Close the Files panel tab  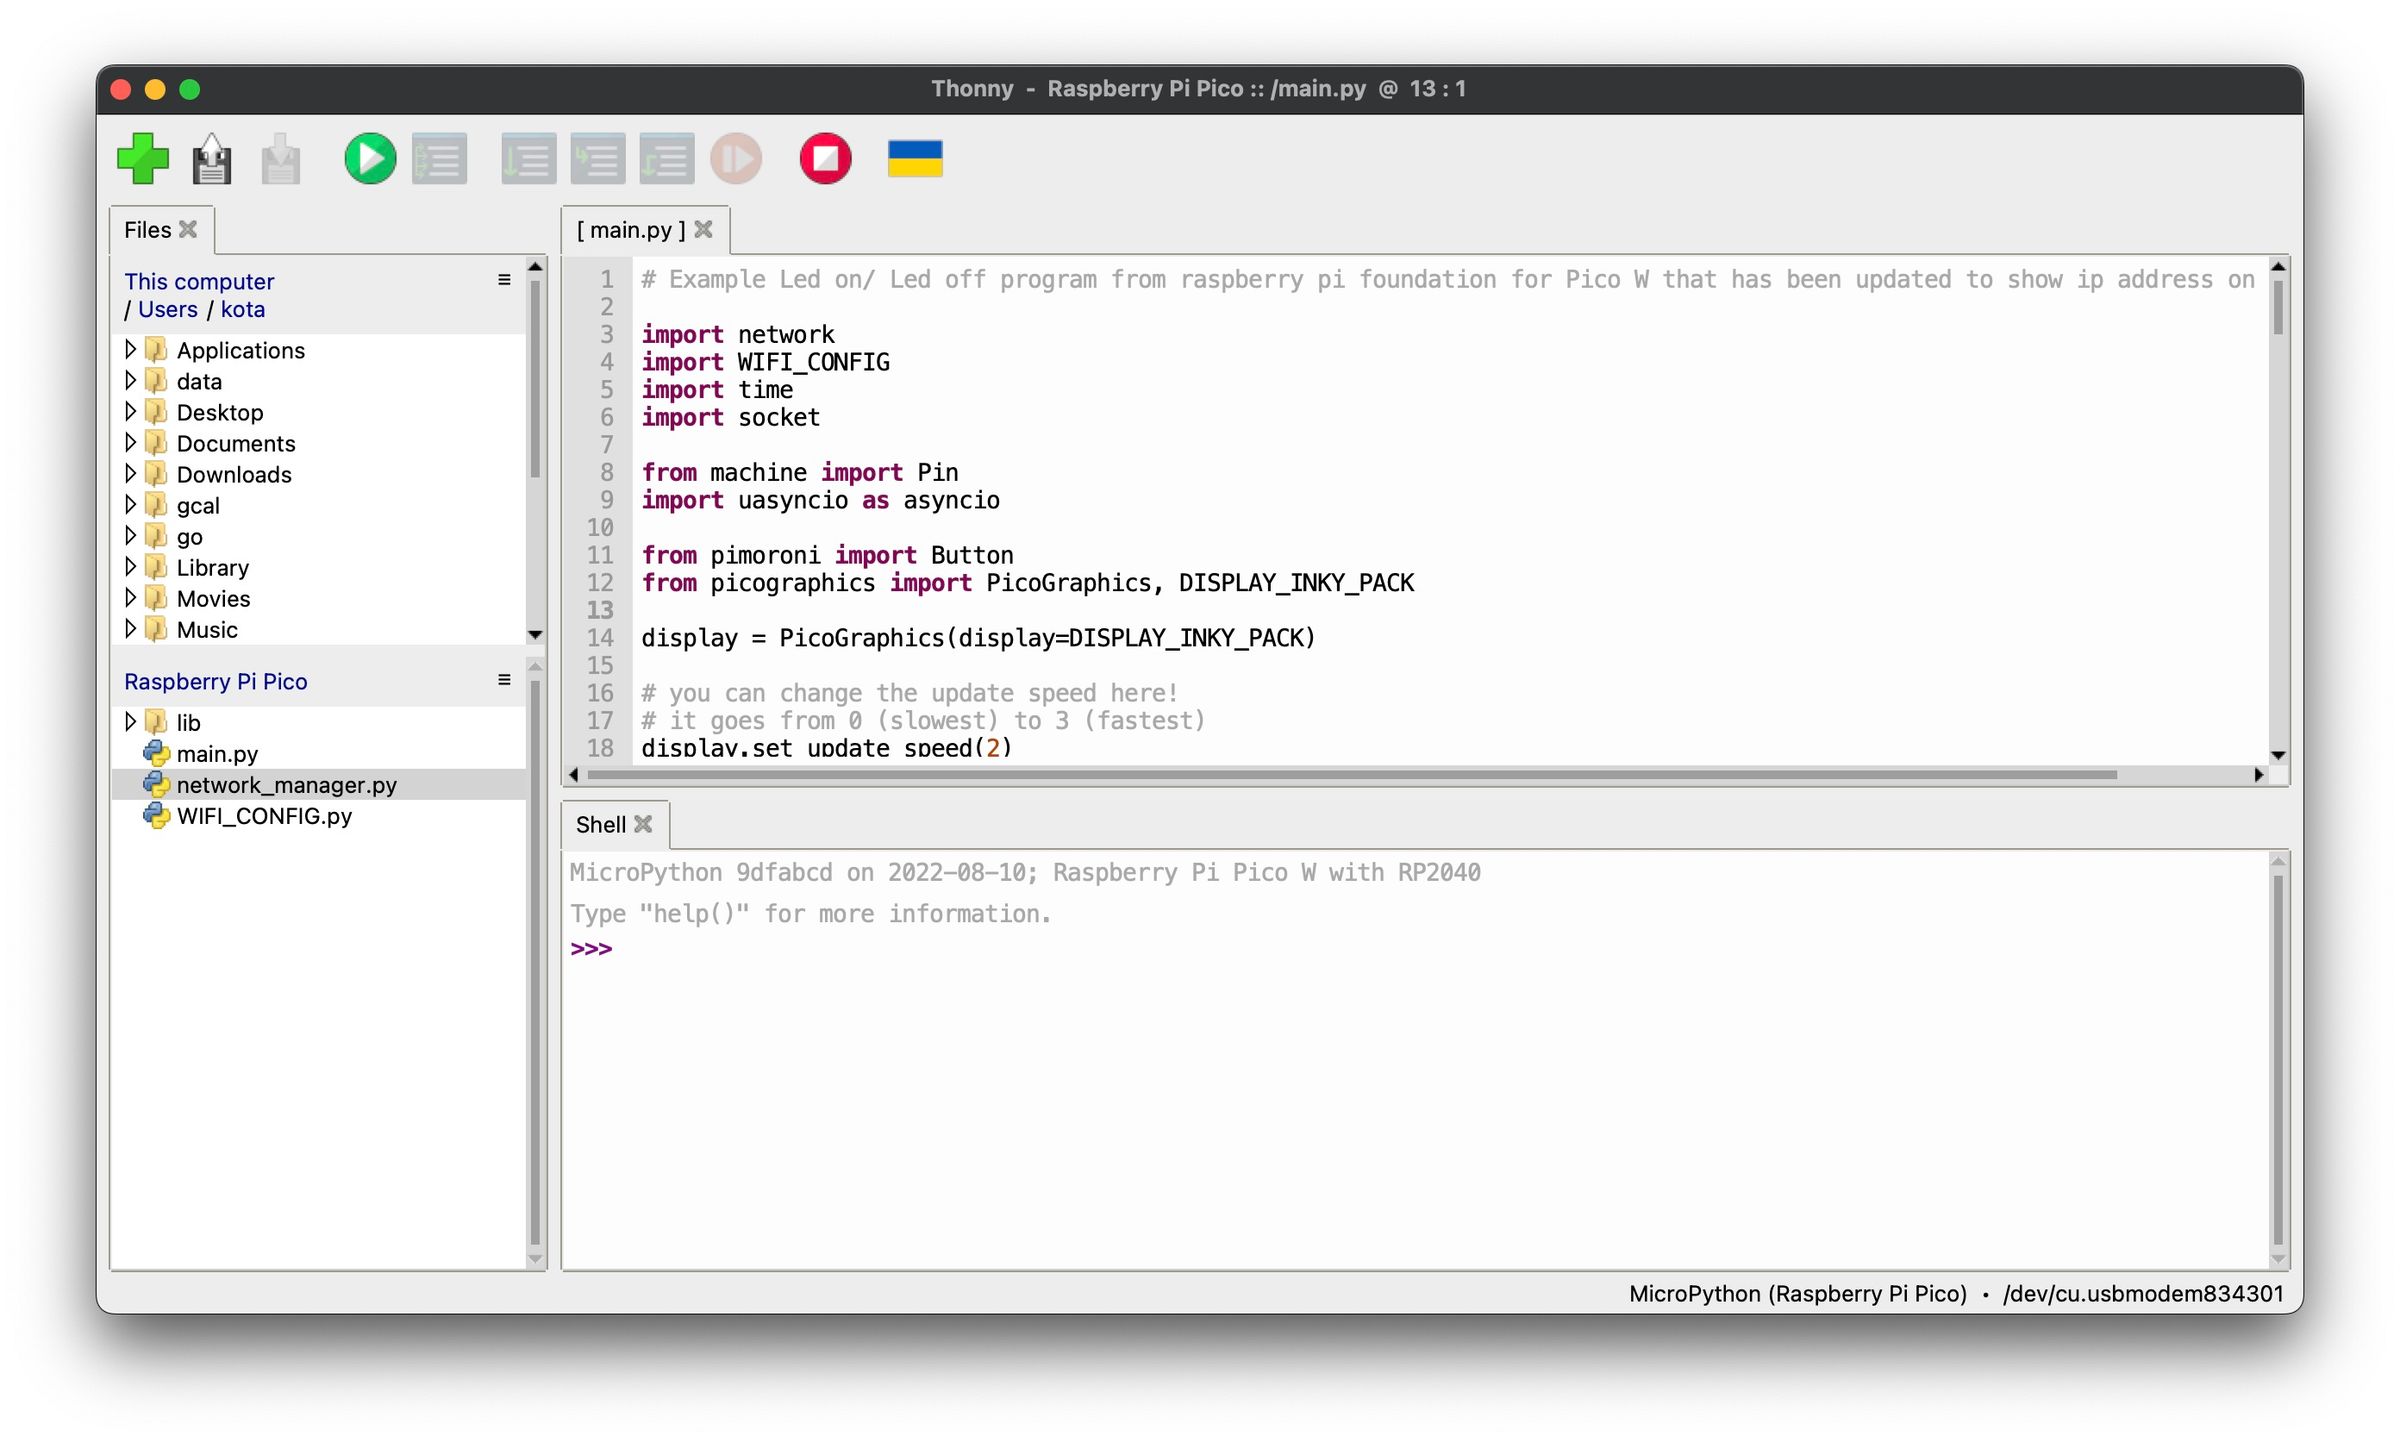[188, 230]
